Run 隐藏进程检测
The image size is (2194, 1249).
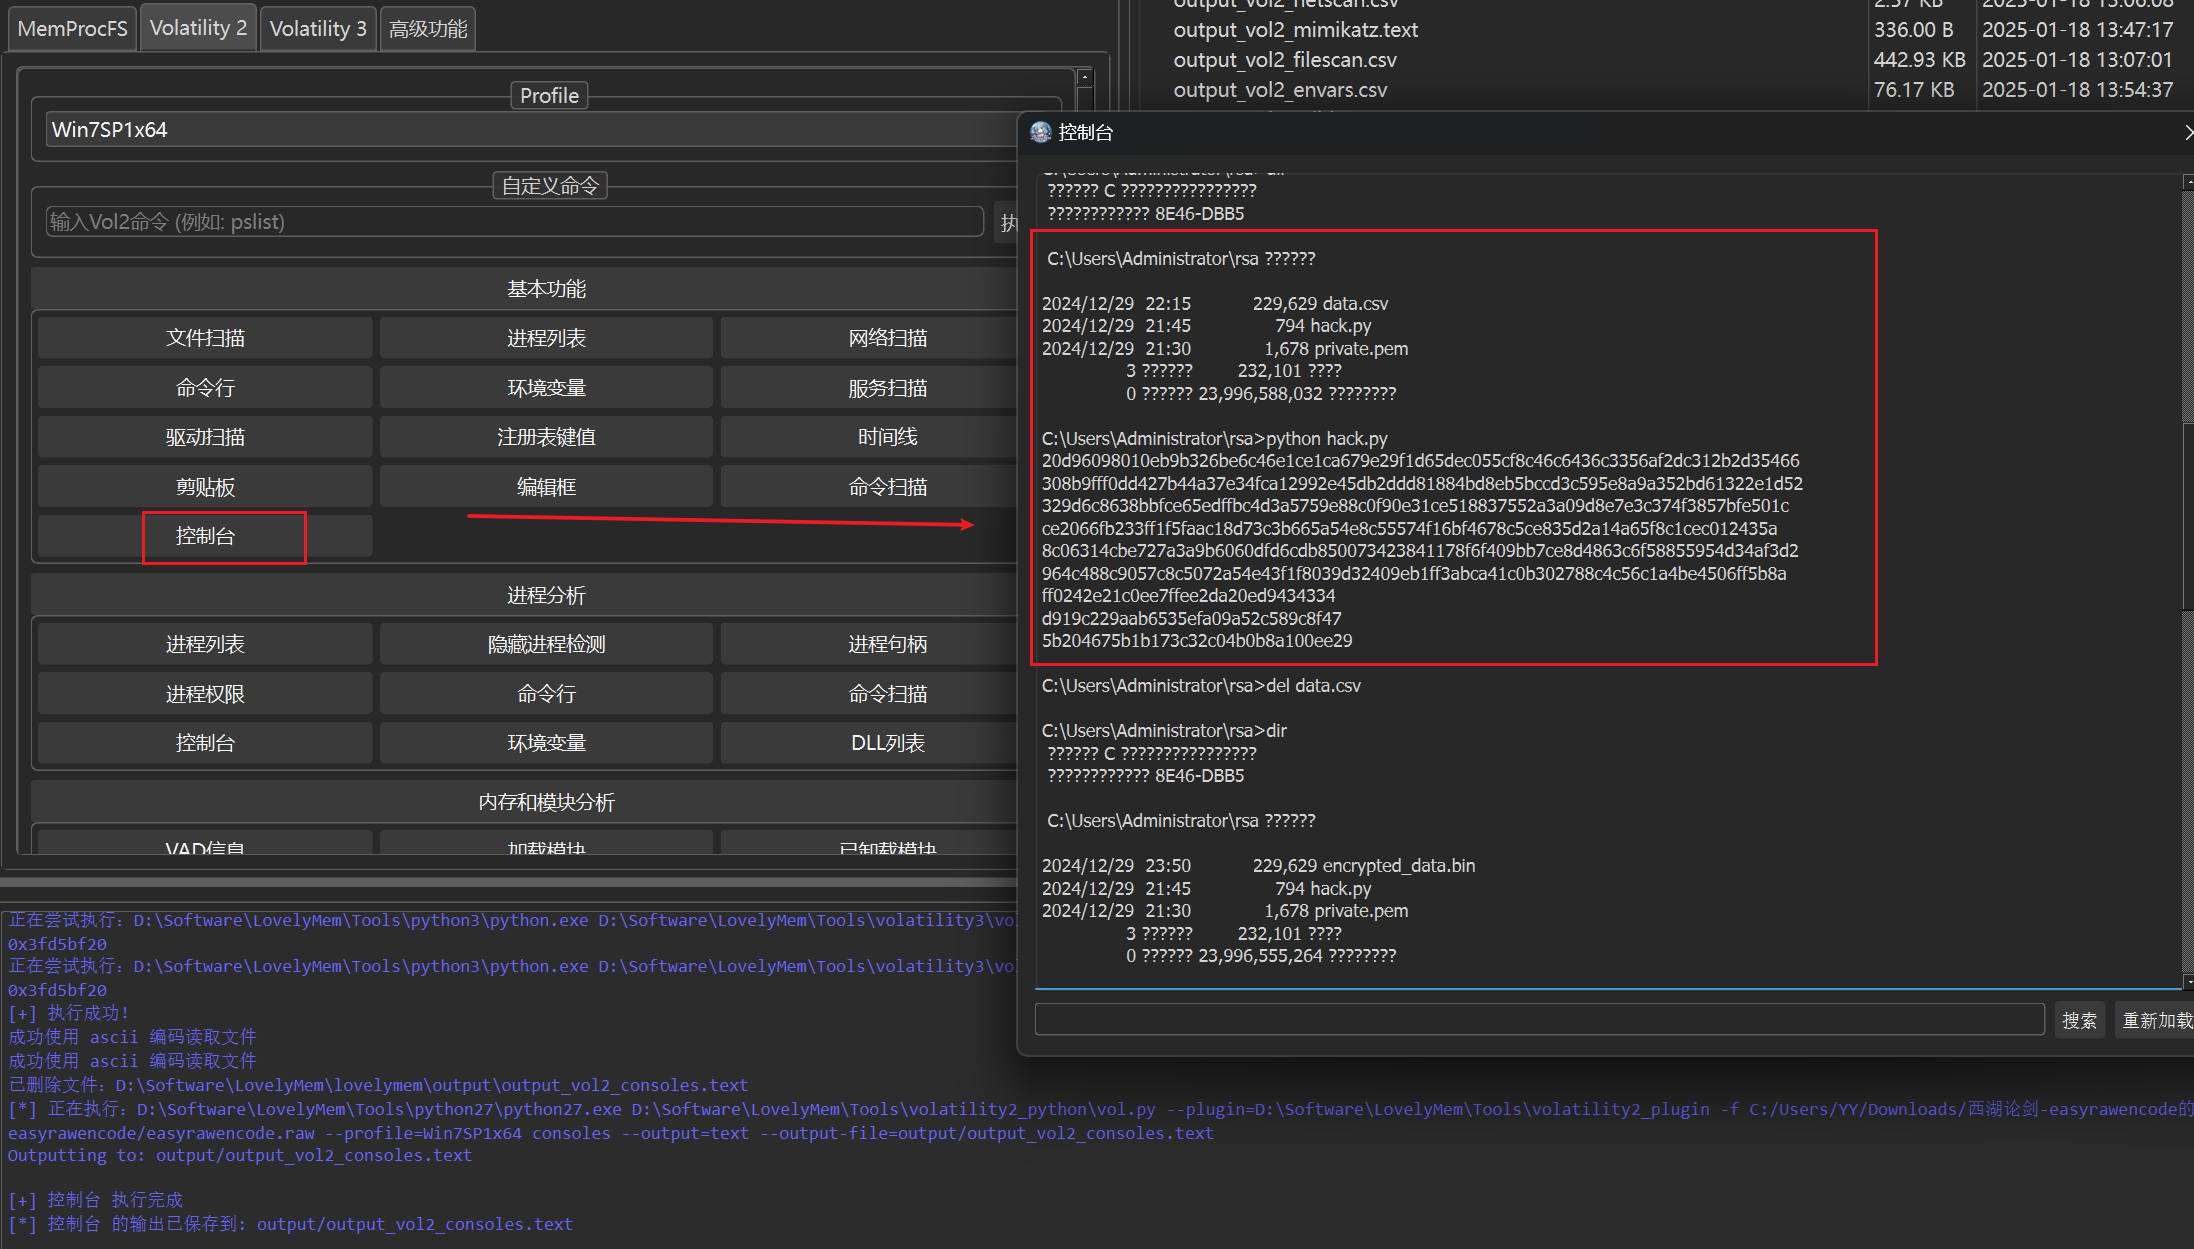[546, 644]
